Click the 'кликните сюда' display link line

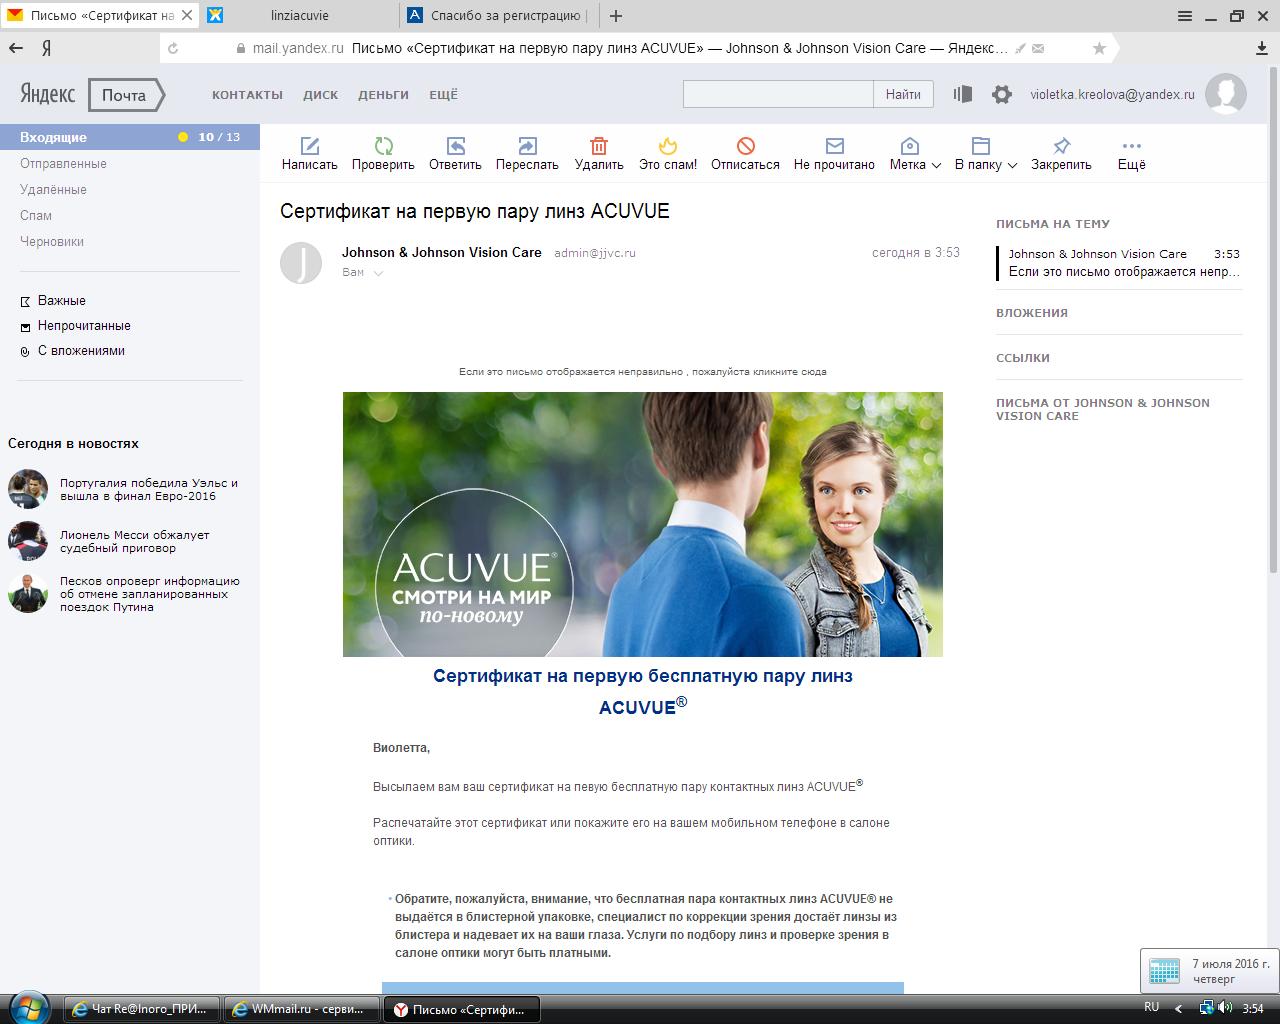pyautogui.click(x=642, y=371)
